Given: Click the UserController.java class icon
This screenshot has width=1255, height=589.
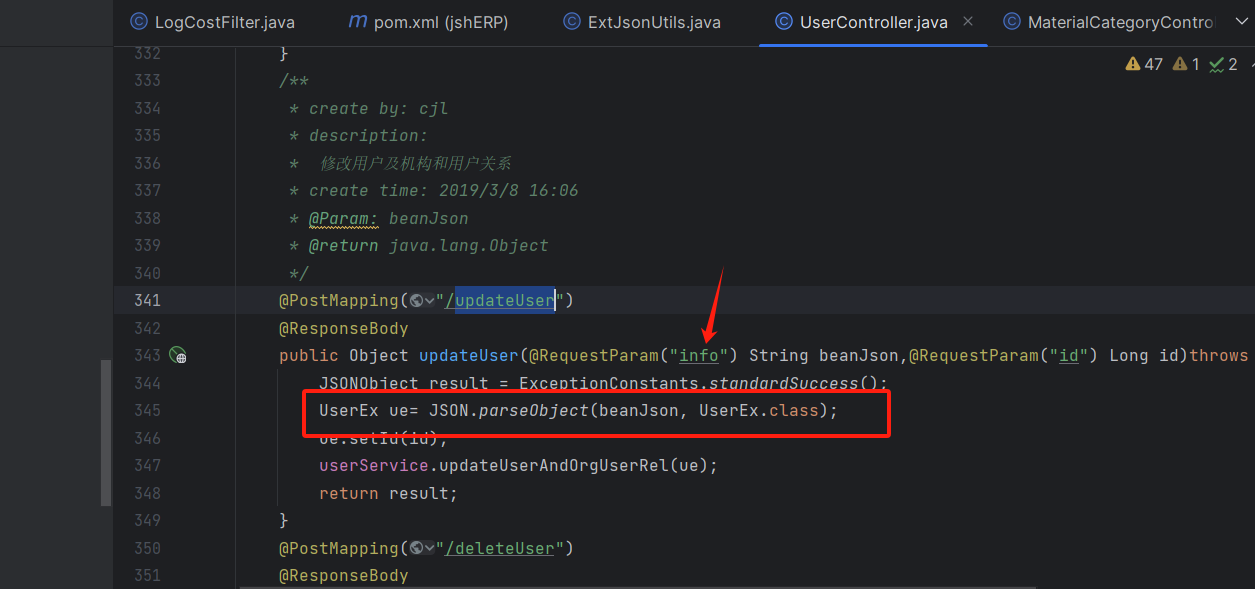Looking at the screenshot, I should coord(784,22).
